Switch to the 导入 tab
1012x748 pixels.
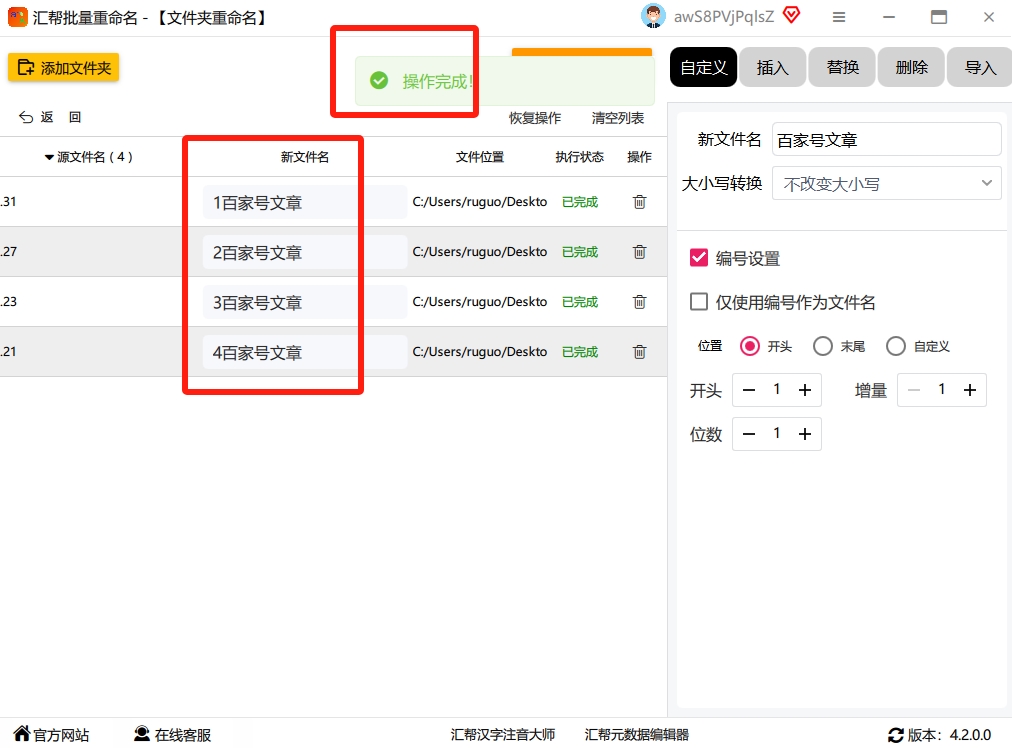(x=980, y=66)
